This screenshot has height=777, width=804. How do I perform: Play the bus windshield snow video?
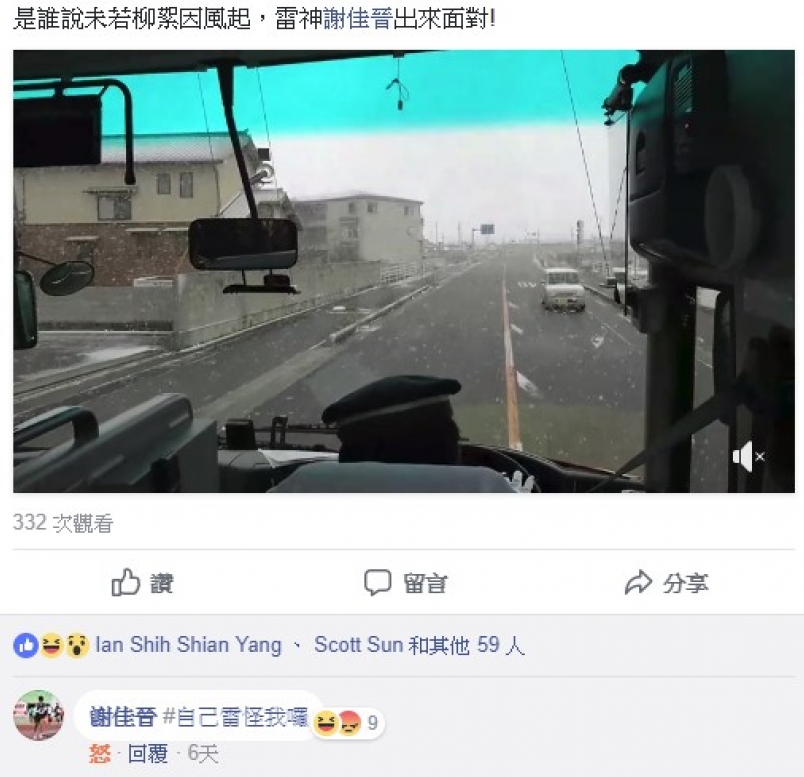pyautogui.click(x=404, y=271)
